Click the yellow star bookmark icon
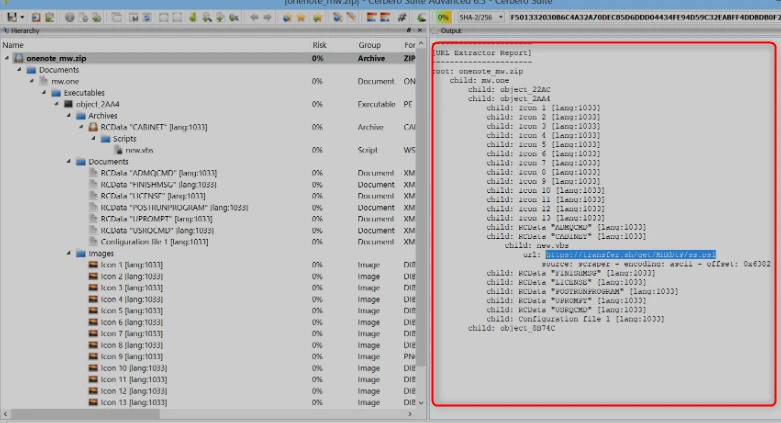 pos(301,18)
